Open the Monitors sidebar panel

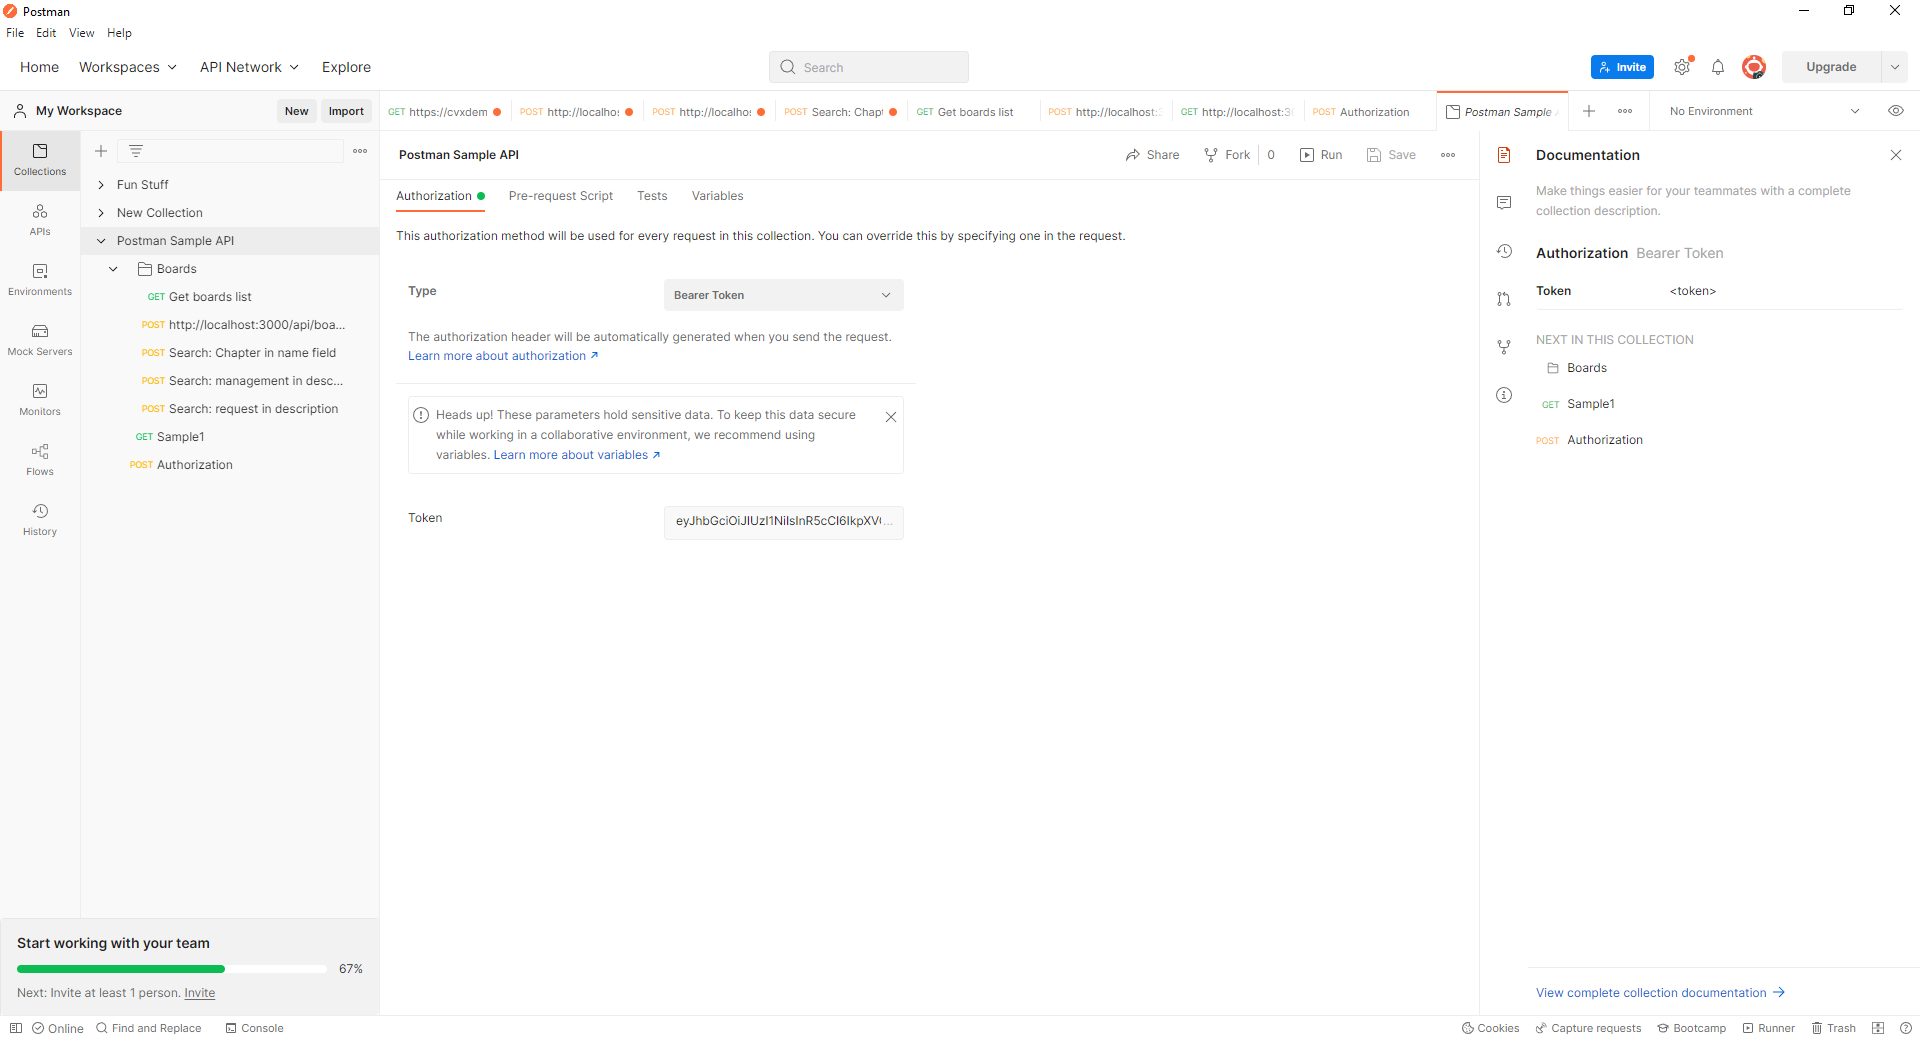40,400
